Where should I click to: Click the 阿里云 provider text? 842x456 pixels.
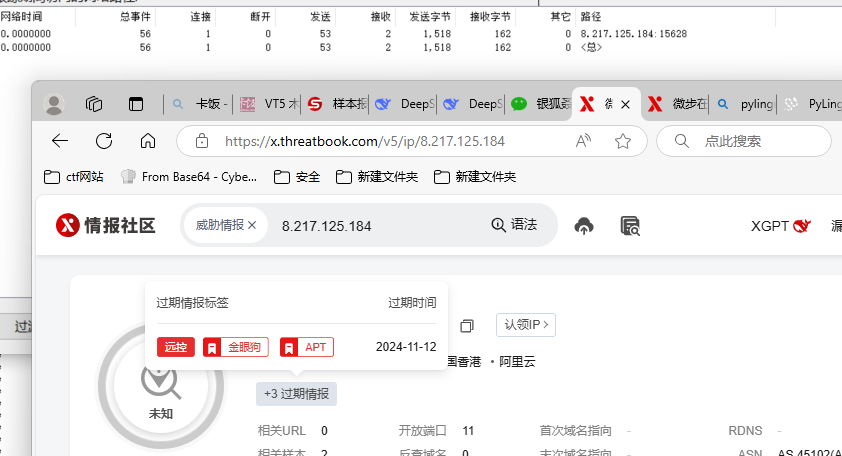point(517,362)
